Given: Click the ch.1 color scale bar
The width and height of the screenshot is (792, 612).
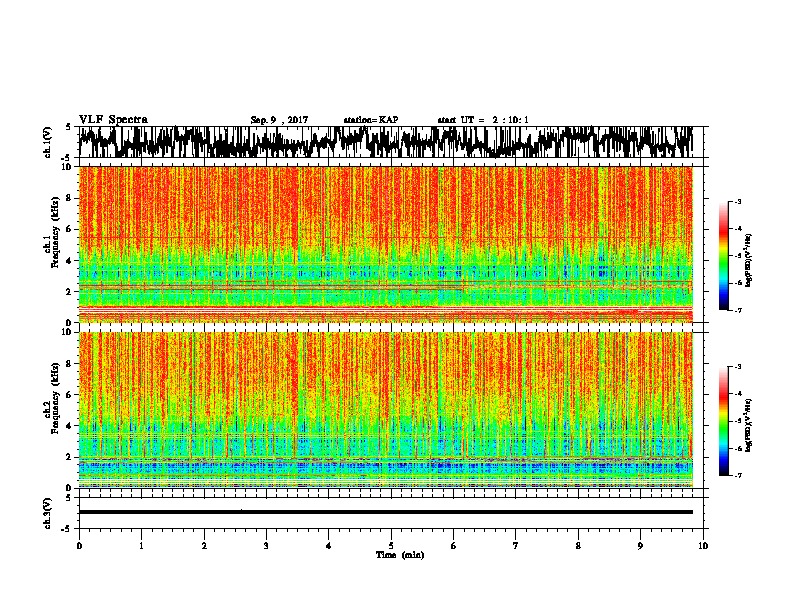Looking at the screenshot, I should coord(724,256).
